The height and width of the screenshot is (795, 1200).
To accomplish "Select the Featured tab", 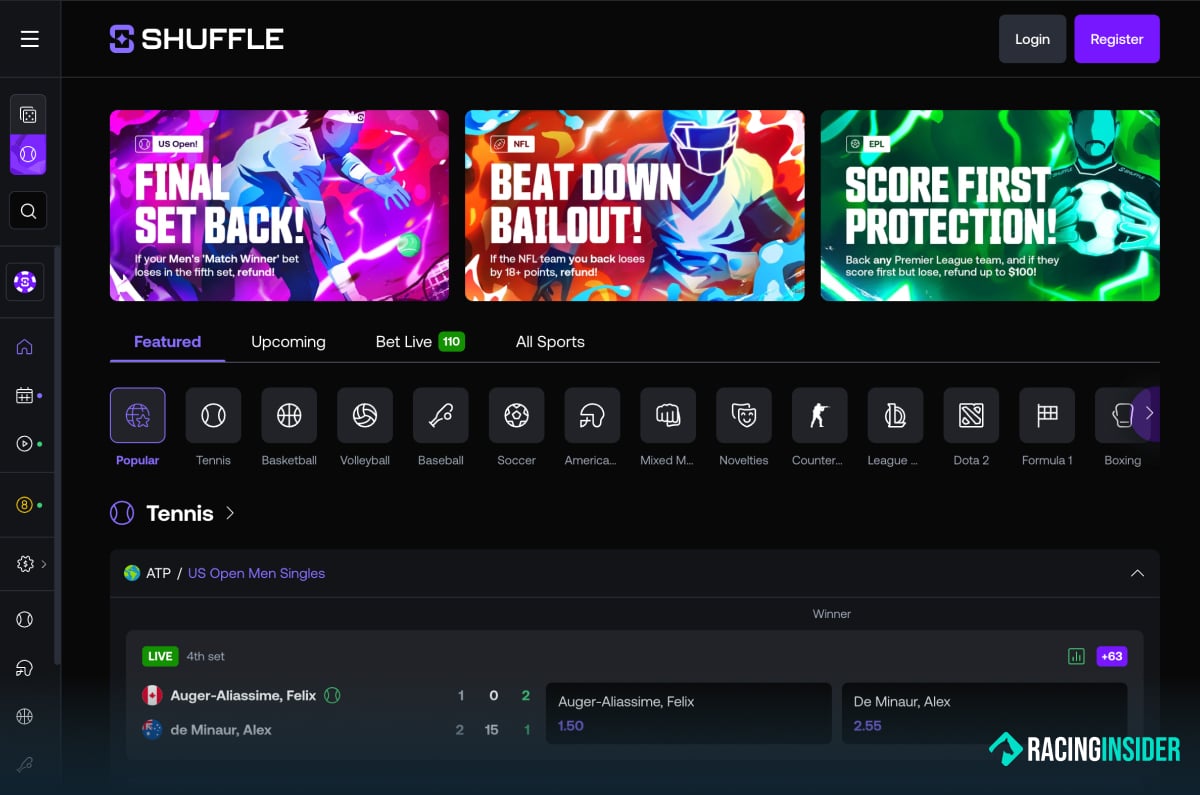I will [x=167, y=342].
